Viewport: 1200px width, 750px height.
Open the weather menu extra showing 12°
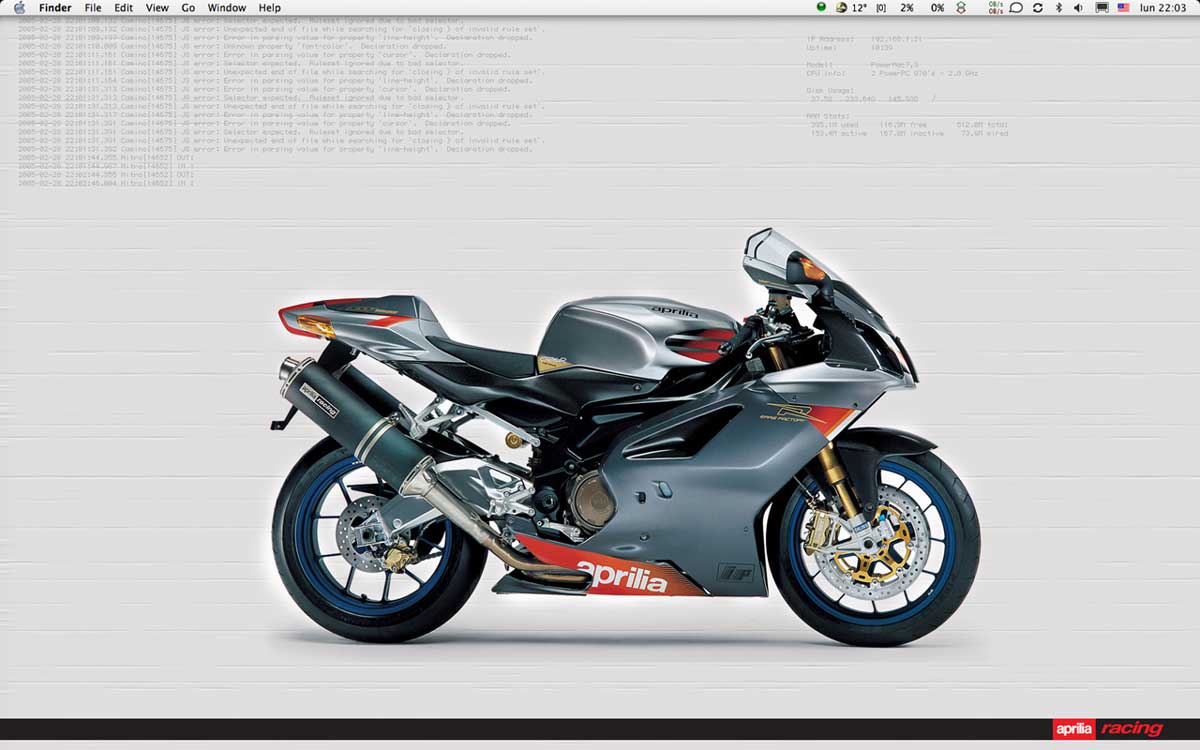click(851, 7)
